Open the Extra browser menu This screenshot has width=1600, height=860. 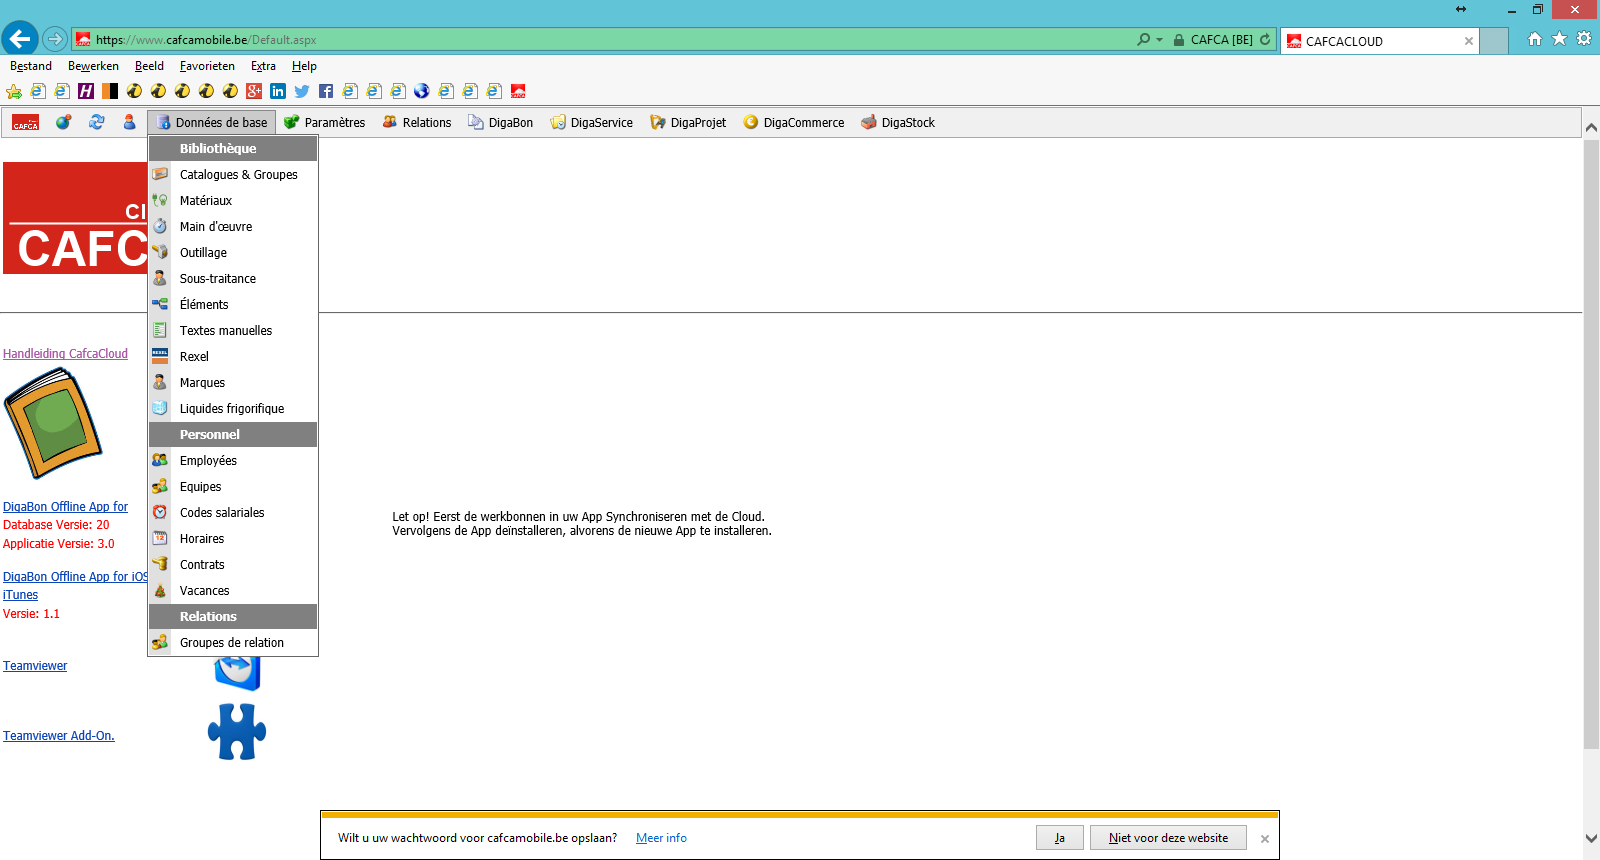pos(263,66)
